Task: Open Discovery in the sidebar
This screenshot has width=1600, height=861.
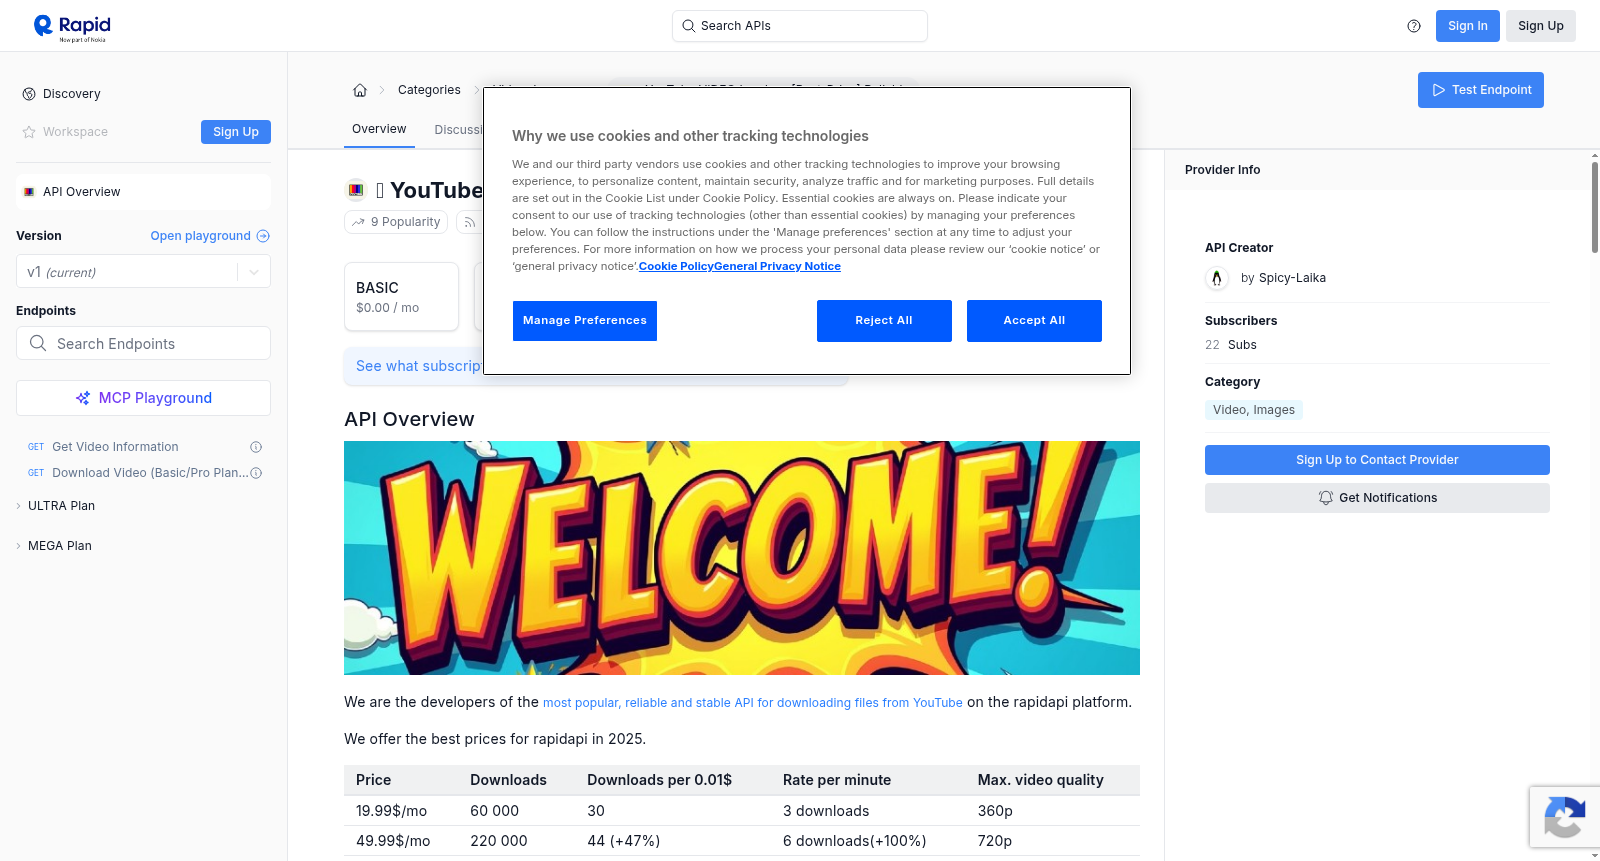Action: (72, 94)
